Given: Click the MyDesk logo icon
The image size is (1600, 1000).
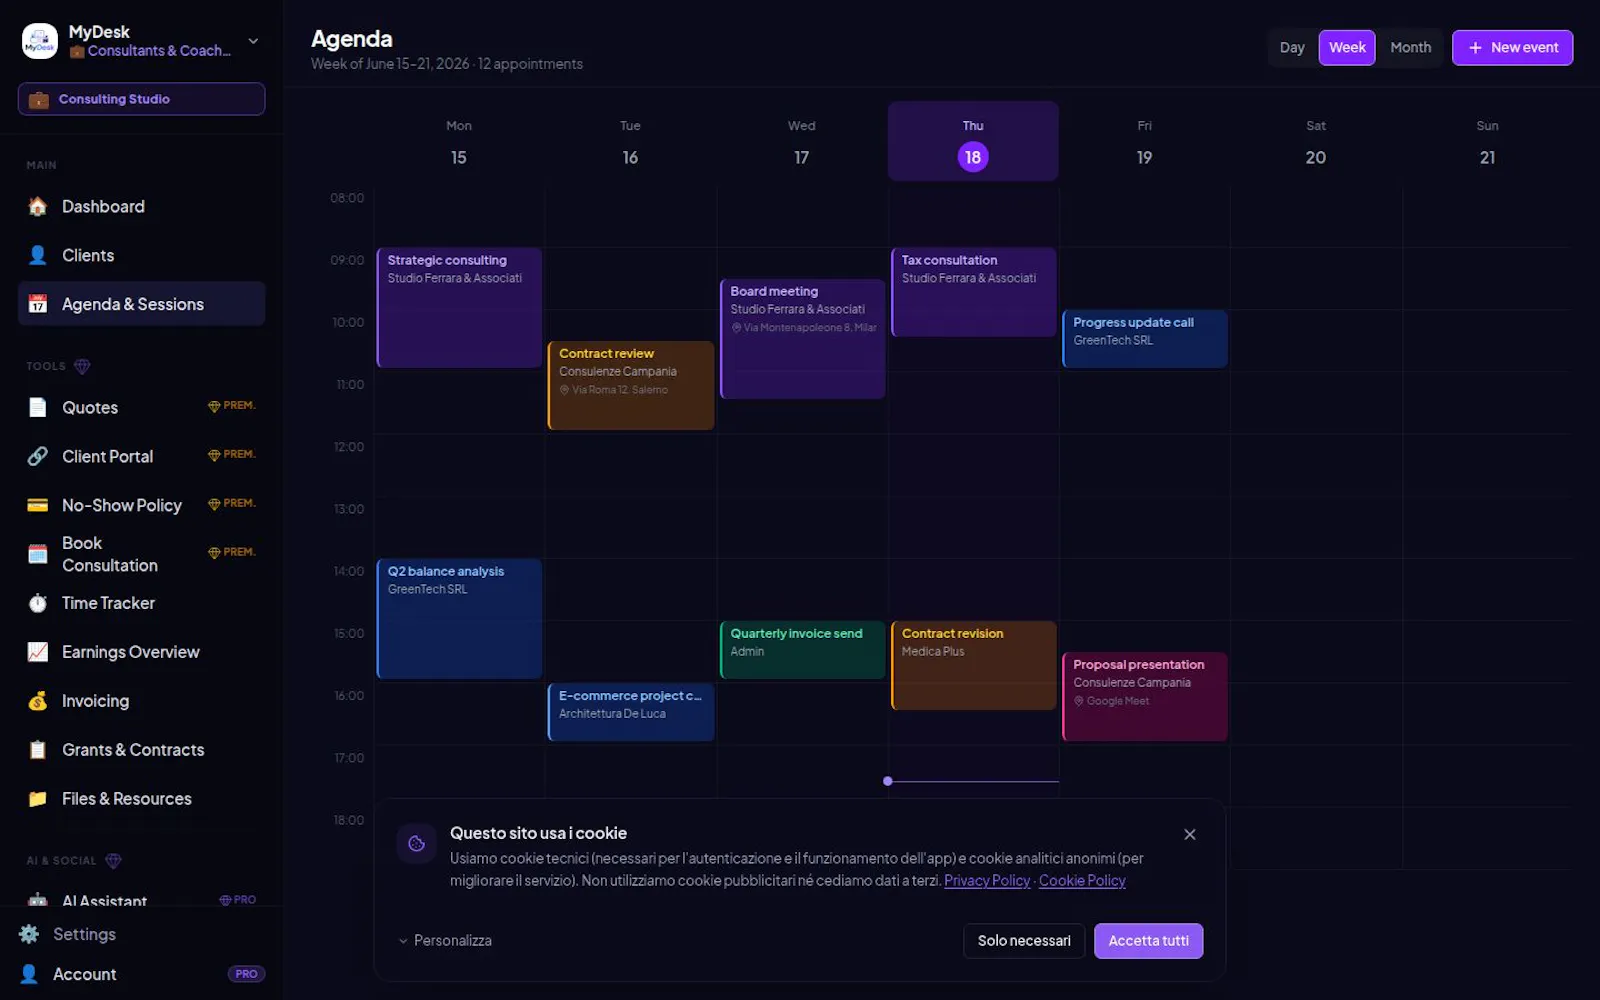Looking at the screenshot, I should click(x=40, y=41).
